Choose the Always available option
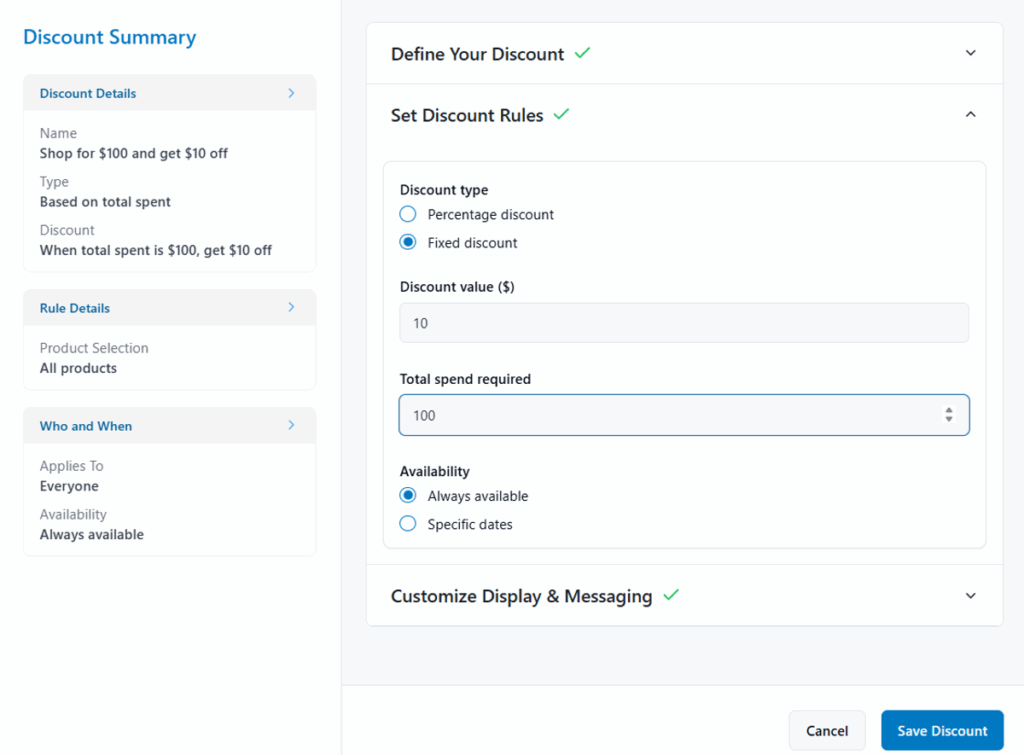This screenshot has height=755, width=1024. (408, 496)
